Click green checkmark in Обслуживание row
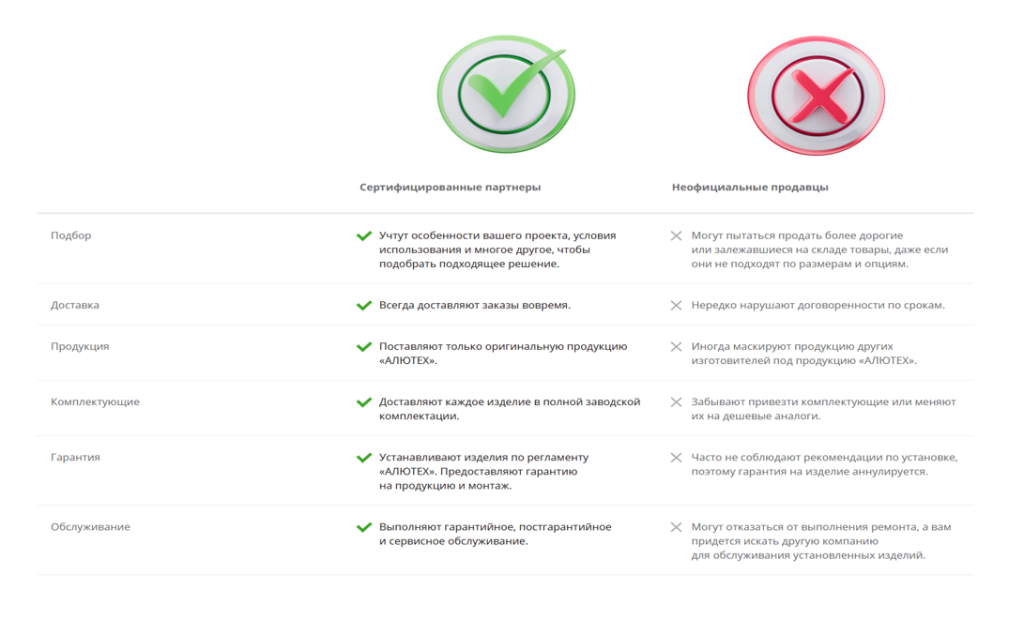 point(364,527)
